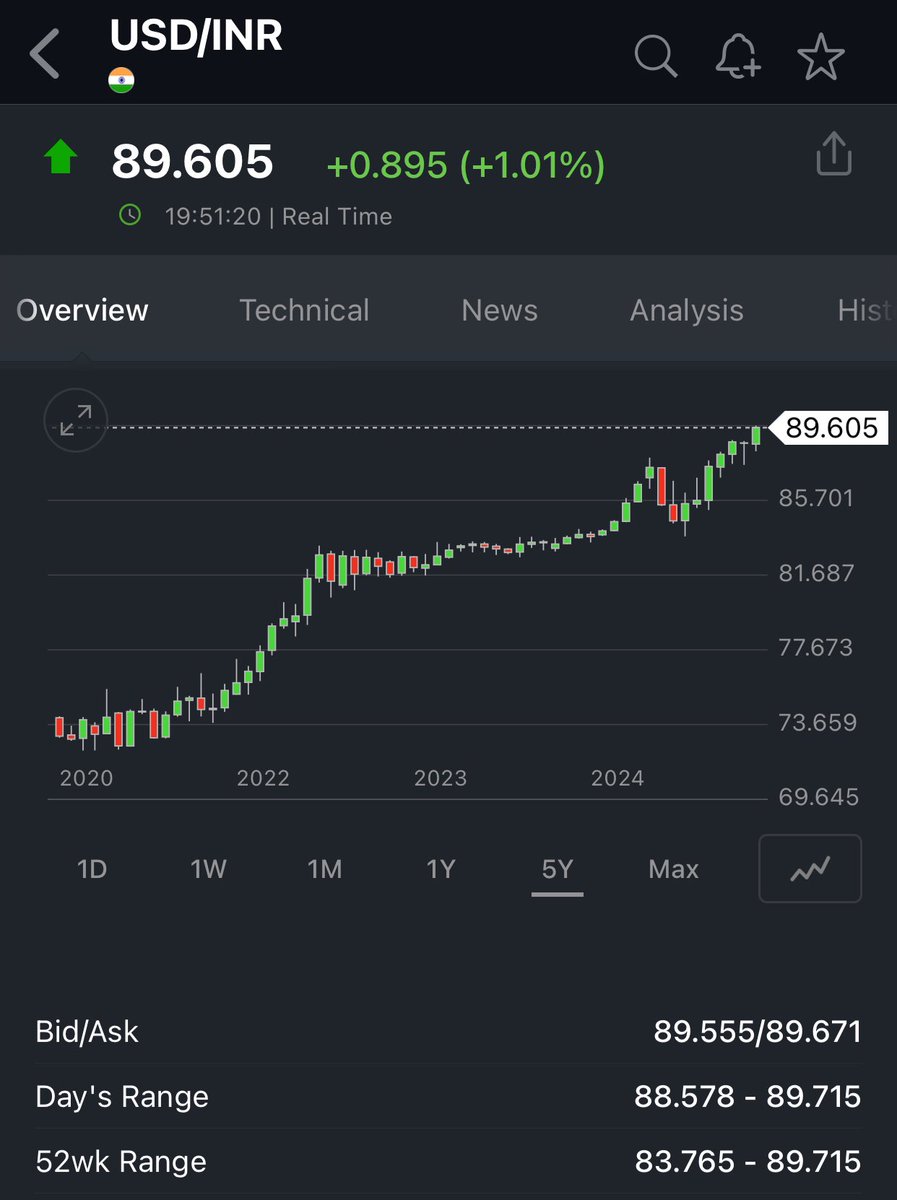Star USD/INR to add to favorites
This screenshot has width=897, height=1200.
click(819, 57)
